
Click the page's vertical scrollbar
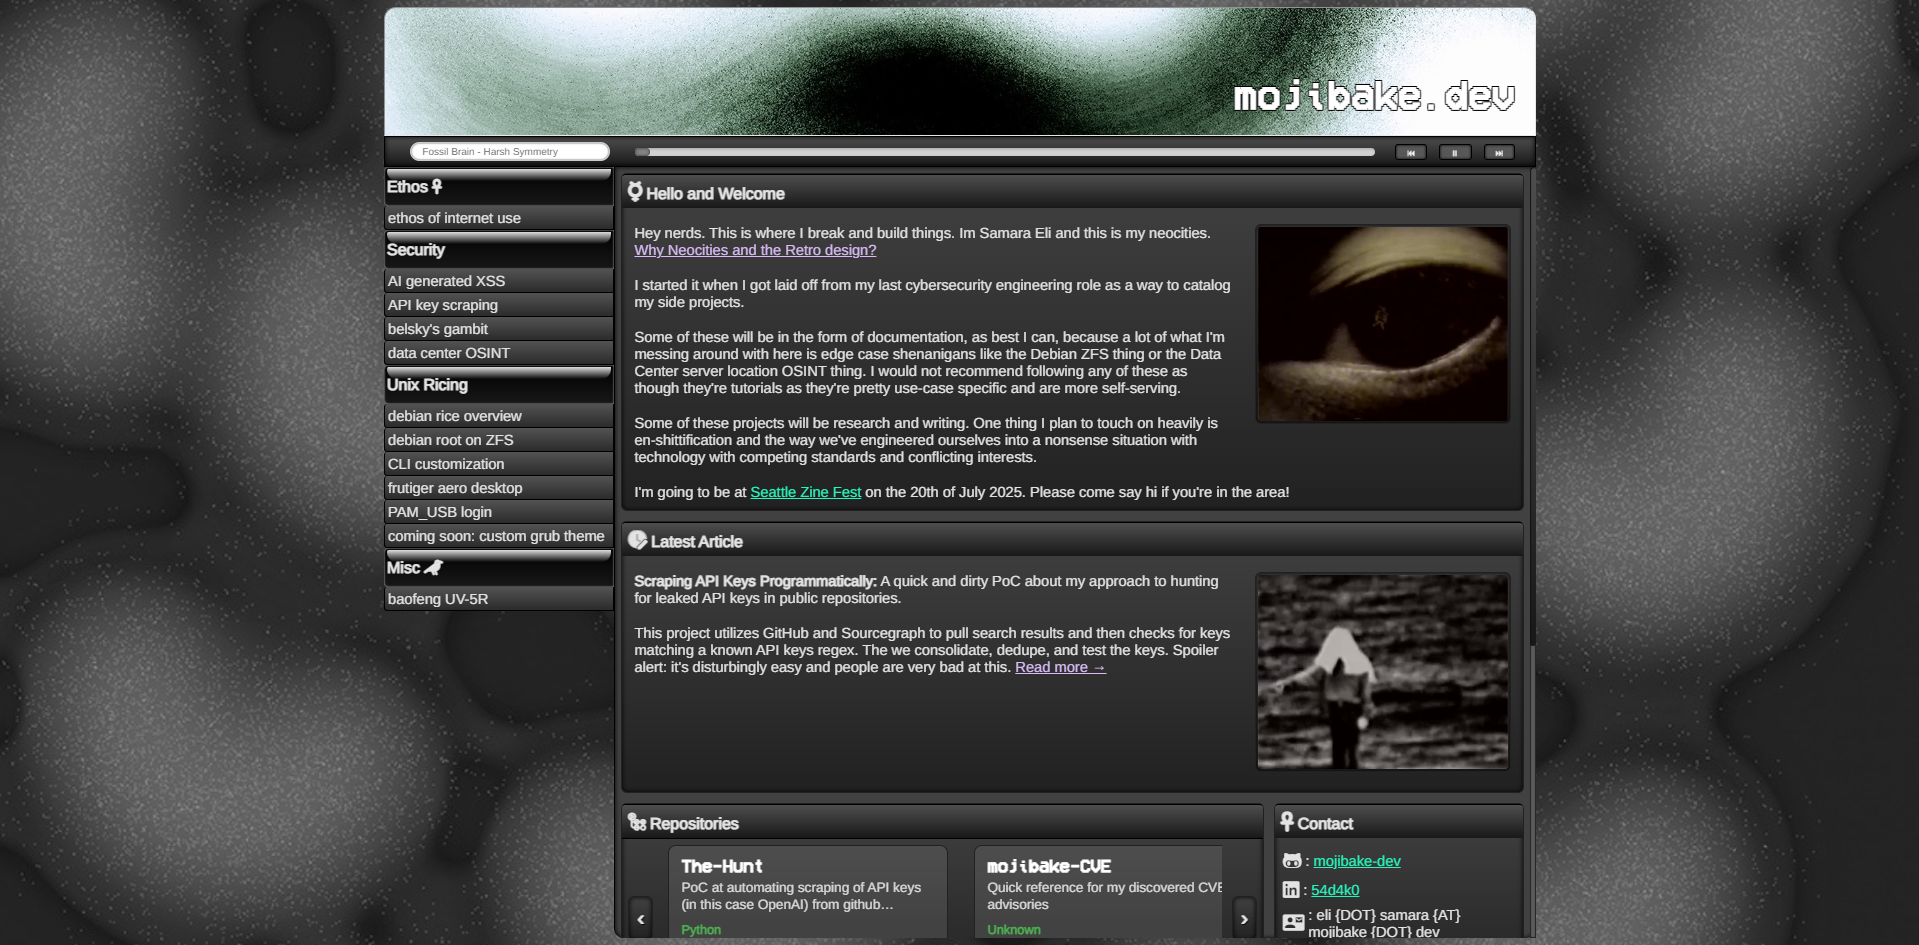coord(1531,407)
